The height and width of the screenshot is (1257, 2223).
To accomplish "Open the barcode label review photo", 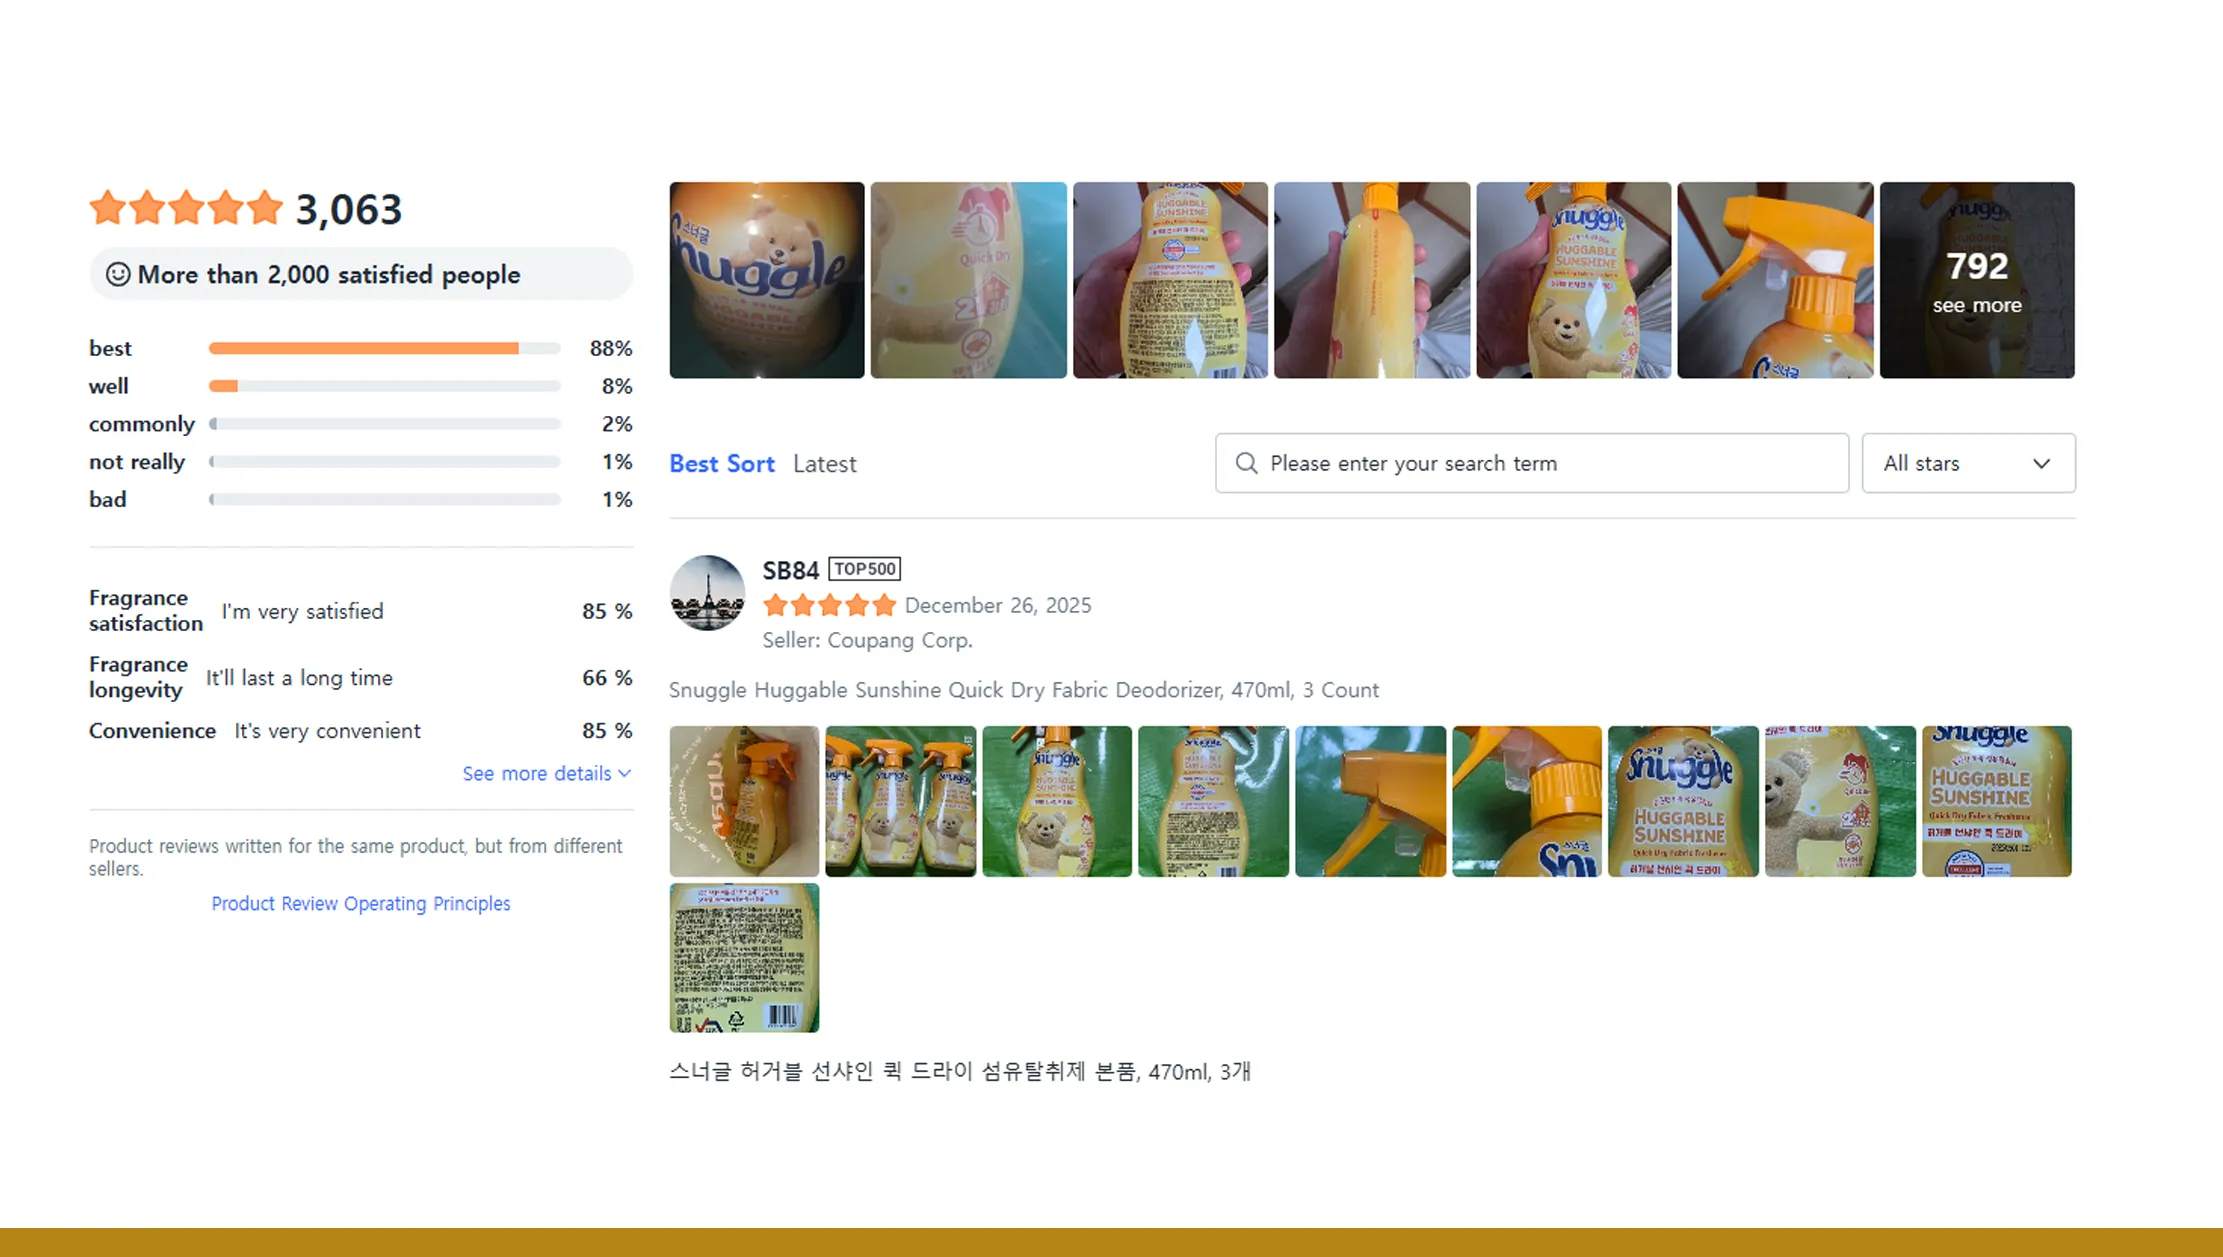I will [744, 958].
